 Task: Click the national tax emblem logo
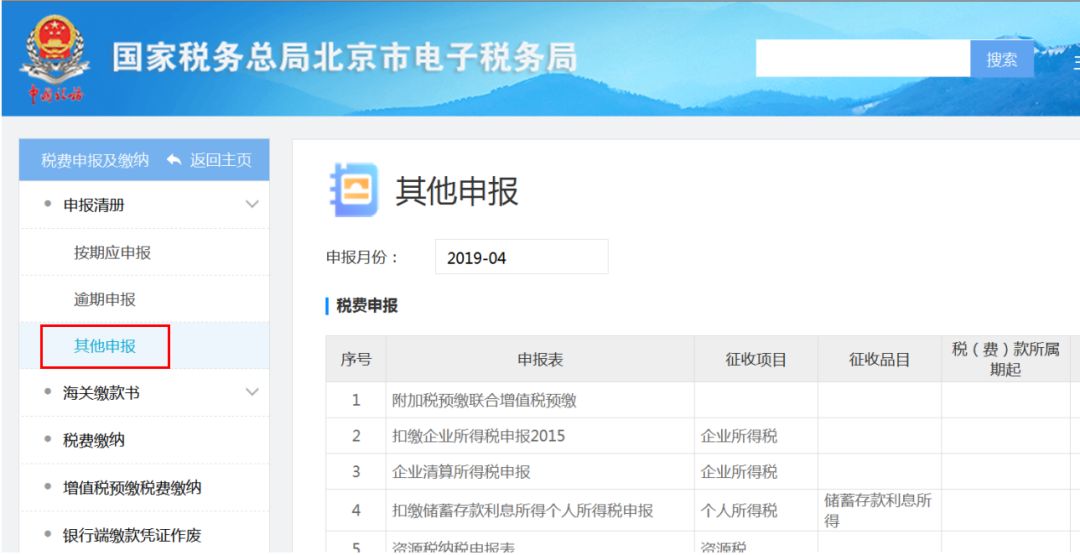(x=54, y=58)
